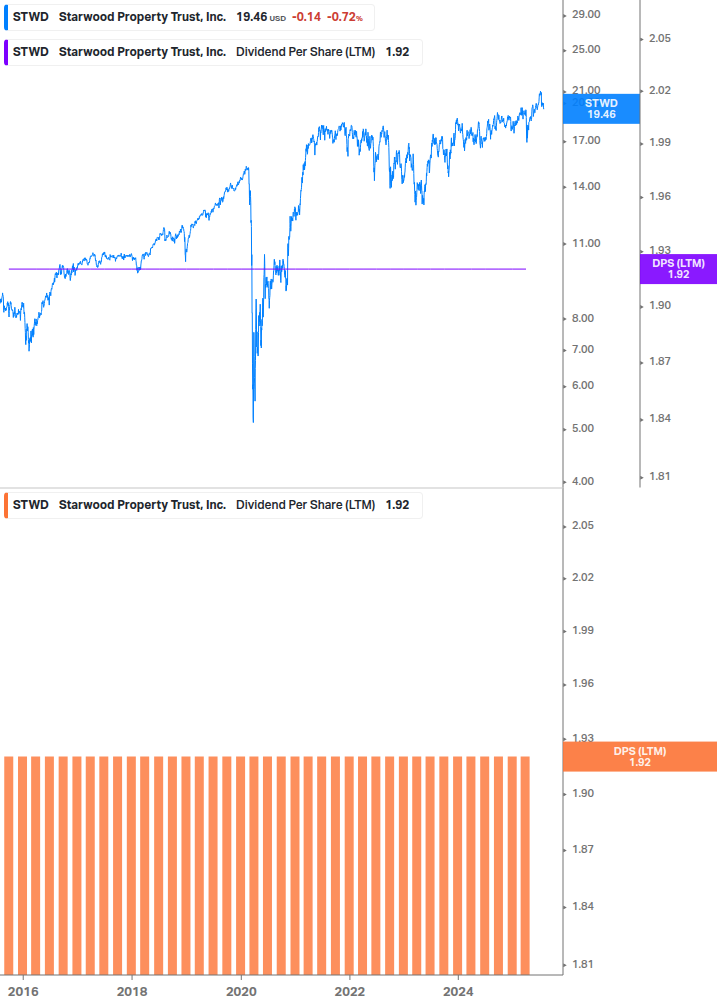Click the 6.00 price axis label
Screen dimensions: 717x1005
point(582,385)
